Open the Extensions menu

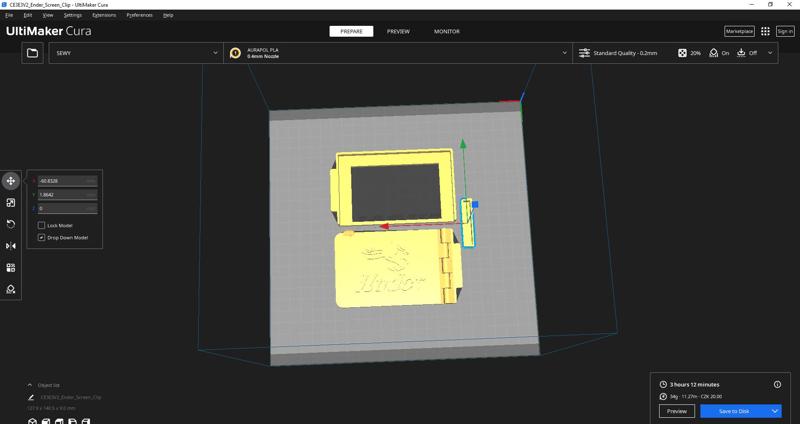pos(104,15)
